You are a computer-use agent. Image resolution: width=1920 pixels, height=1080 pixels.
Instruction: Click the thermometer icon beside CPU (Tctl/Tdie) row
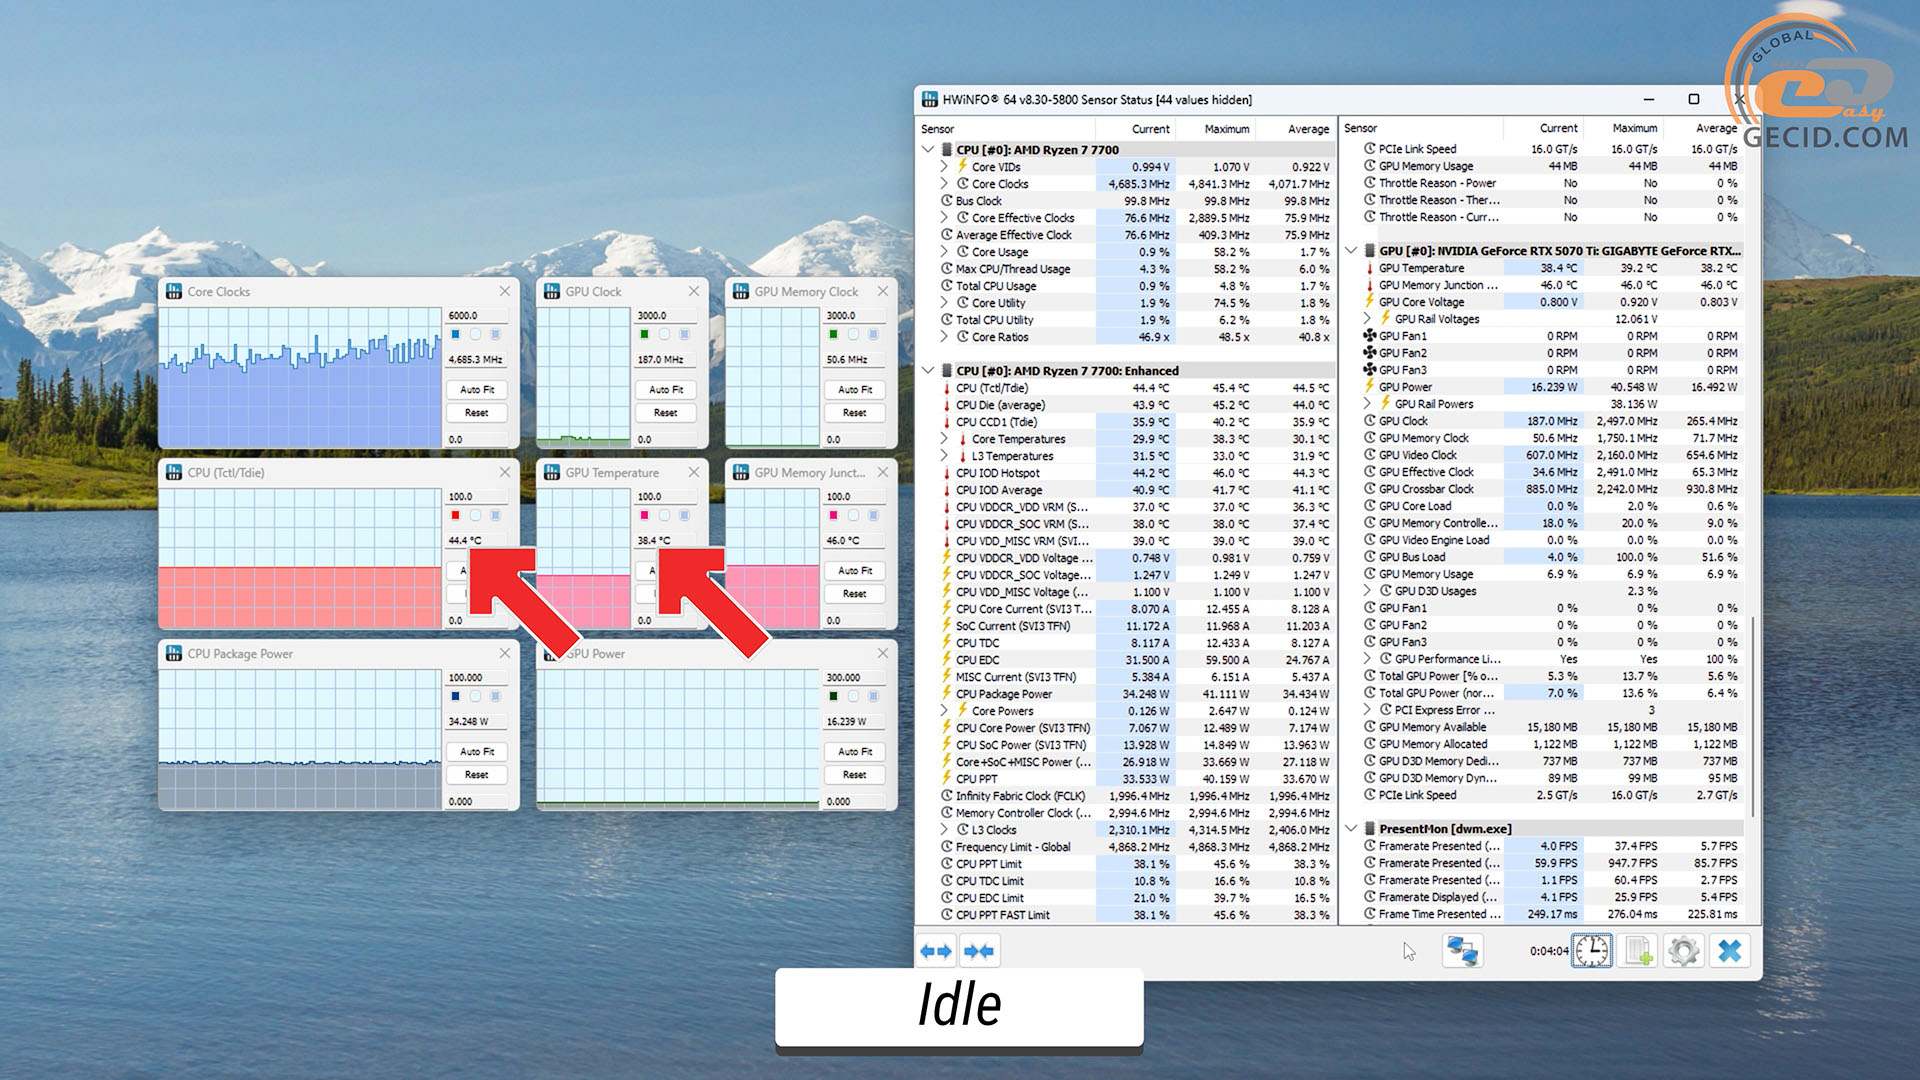tap(946, 388)
